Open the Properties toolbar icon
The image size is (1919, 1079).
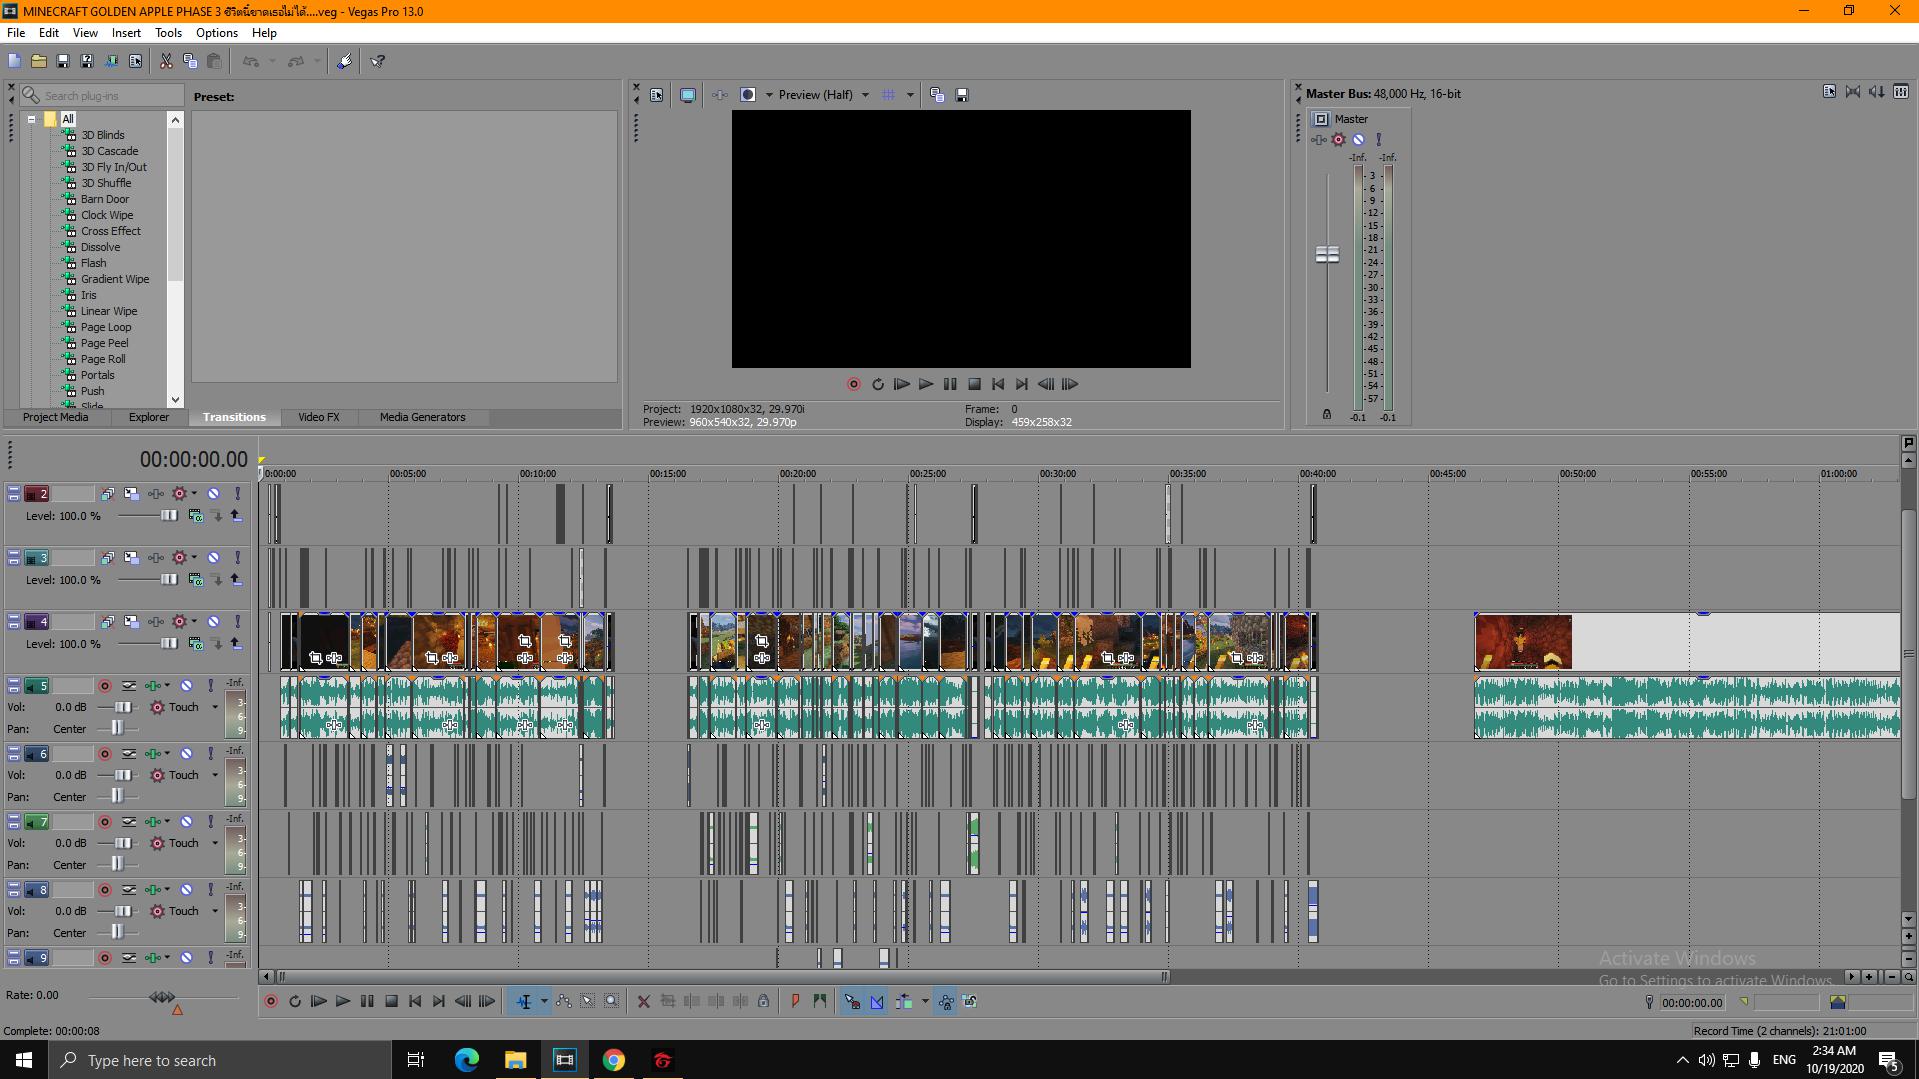point(135,61)
